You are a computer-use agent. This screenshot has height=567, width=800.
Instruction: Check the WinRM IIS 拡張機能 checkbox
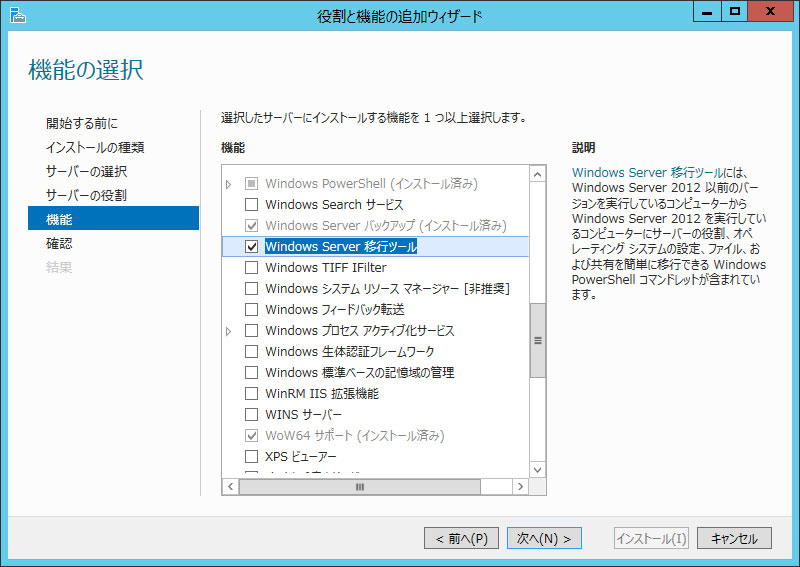point(252,393)
